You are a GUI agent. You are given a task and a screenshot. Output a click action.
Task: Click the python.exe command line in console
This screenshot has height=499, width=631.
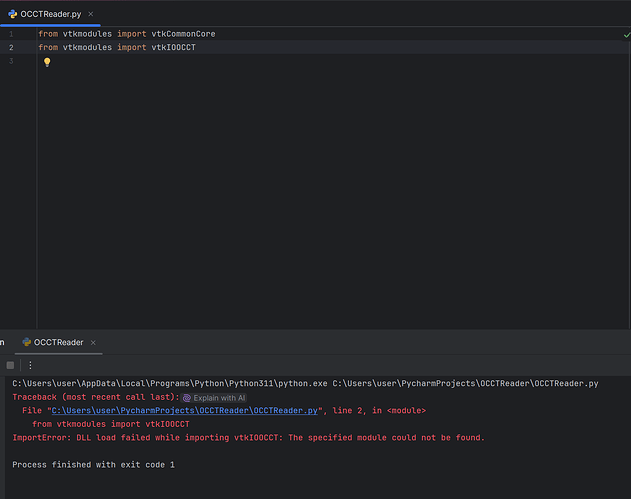(x=305, y=384)
